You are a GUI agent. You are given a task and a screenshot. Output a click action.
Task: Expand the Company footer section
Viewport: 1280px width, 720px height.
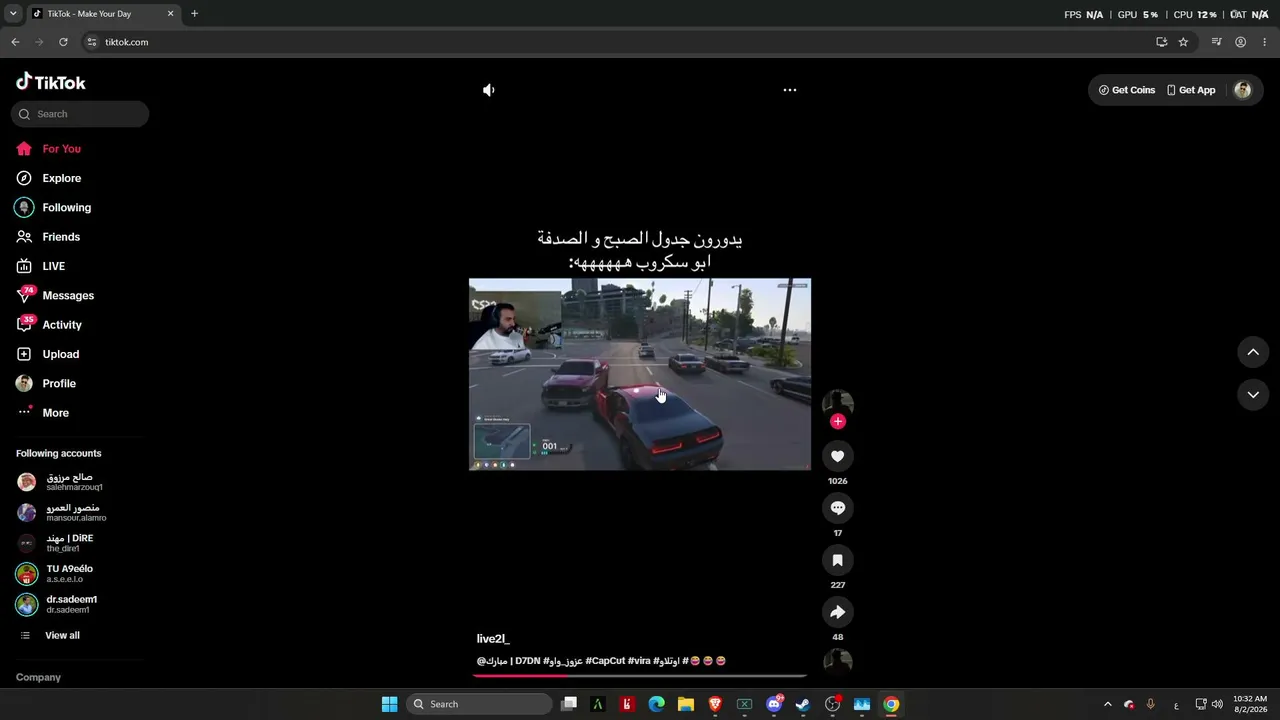click(x=38, y=677)
